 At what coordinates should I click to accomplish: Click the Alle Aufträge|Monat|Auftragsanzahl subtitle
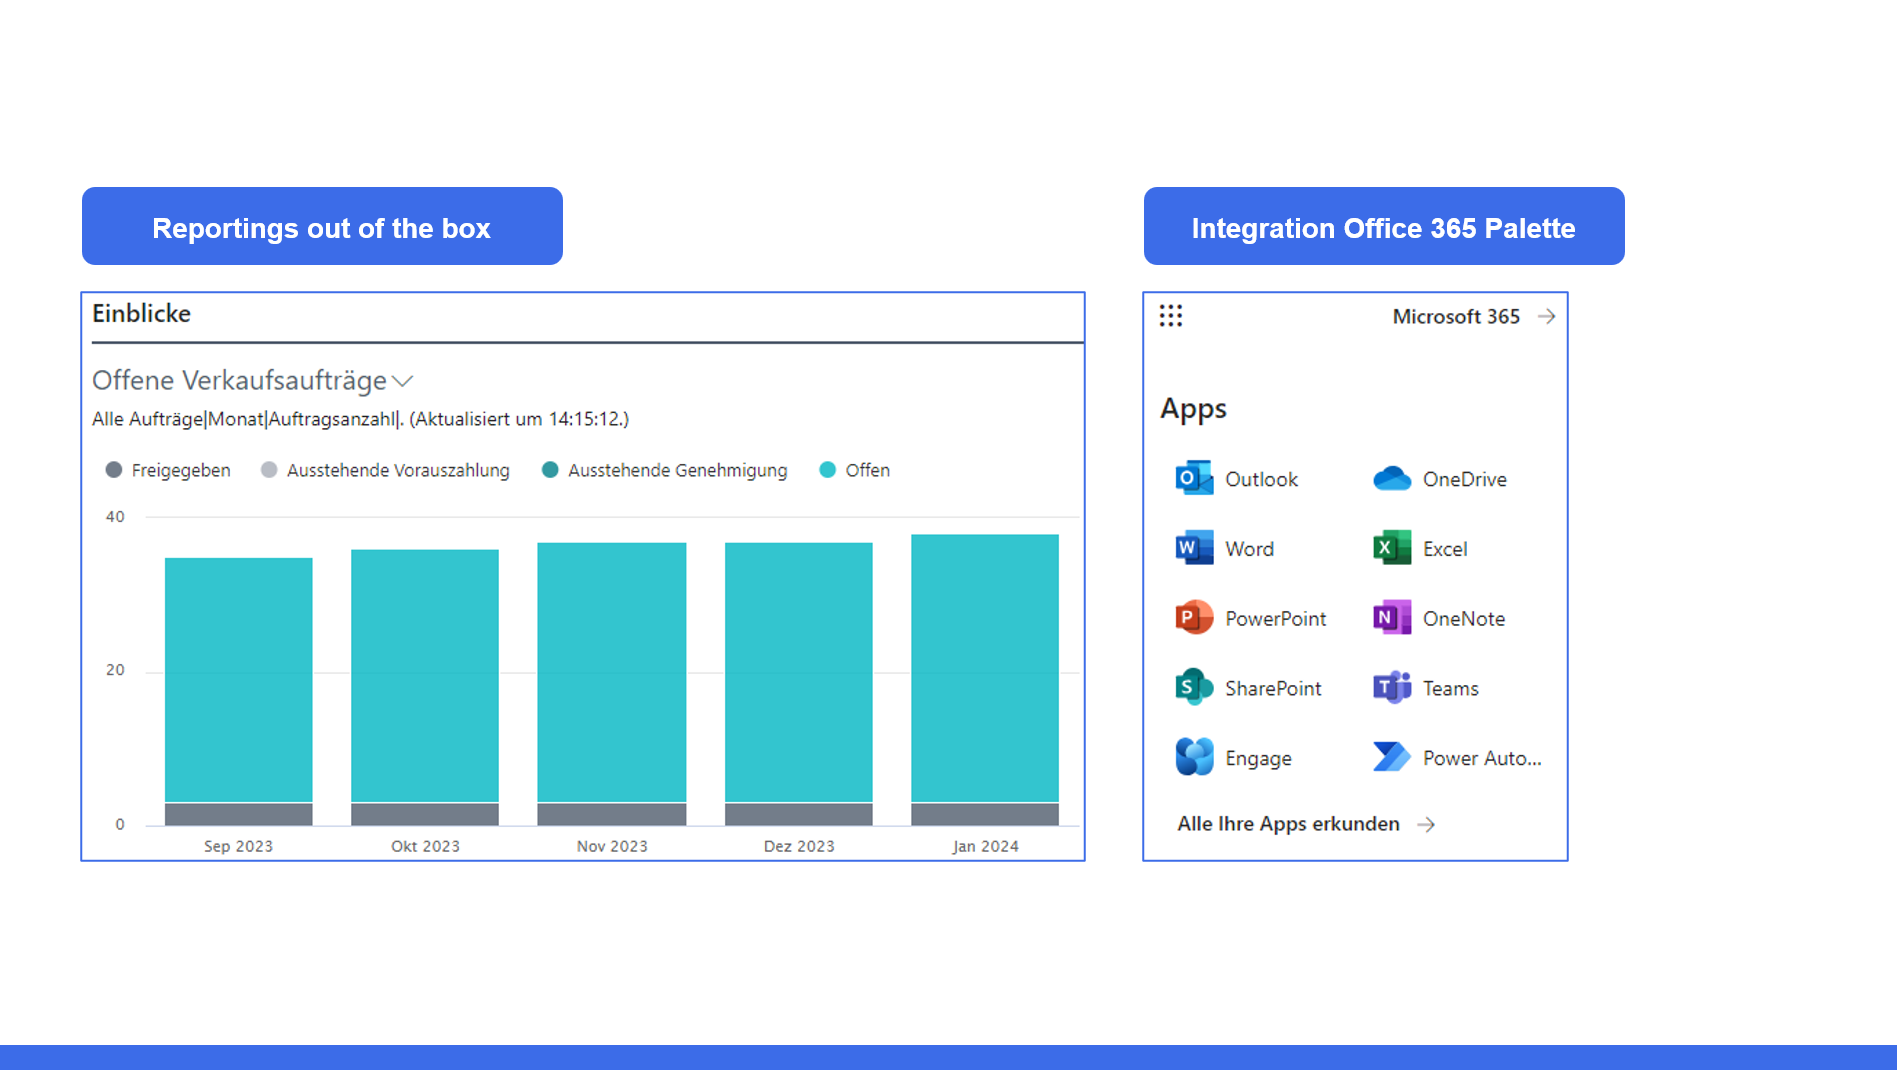tap(360, 419)
